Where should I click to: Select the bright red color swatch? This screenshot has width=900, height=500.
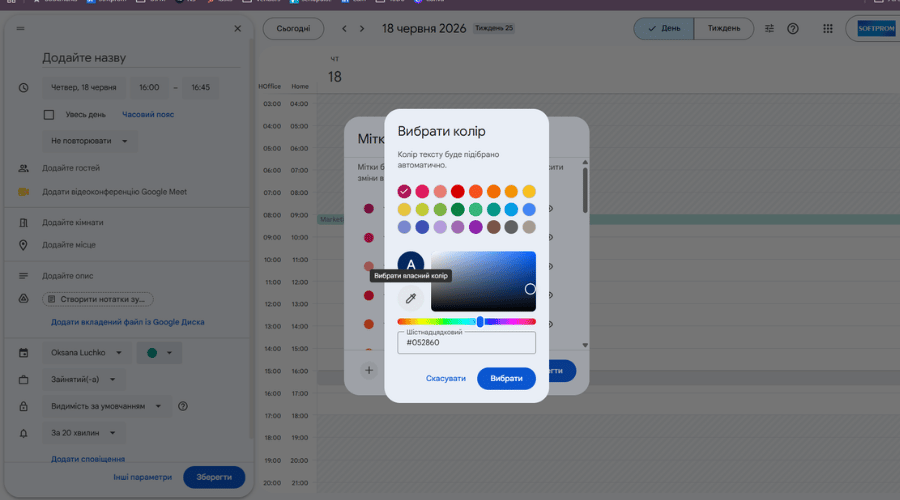(x=457, y=191)
